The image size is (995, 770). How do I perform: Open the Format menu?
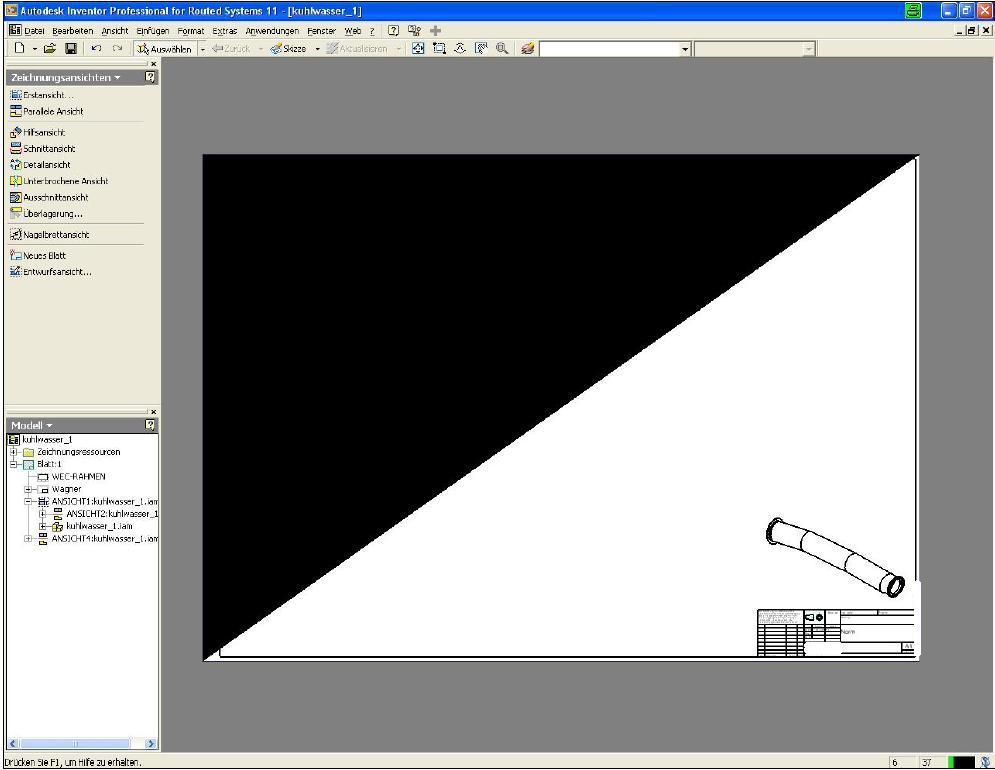[x=190, y=30]
